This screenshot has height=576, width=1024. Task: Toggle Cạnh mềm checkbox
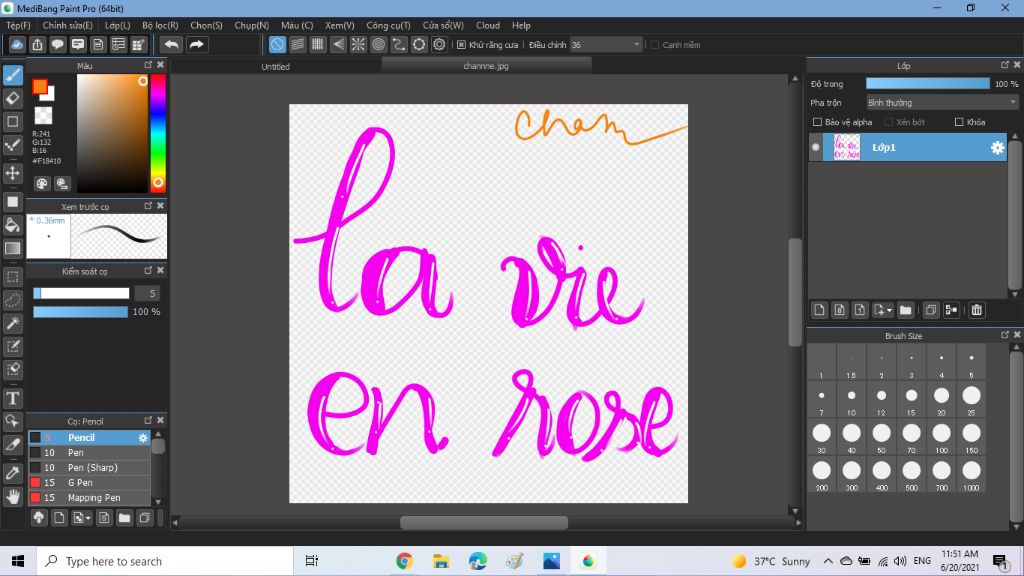point(654,45)
